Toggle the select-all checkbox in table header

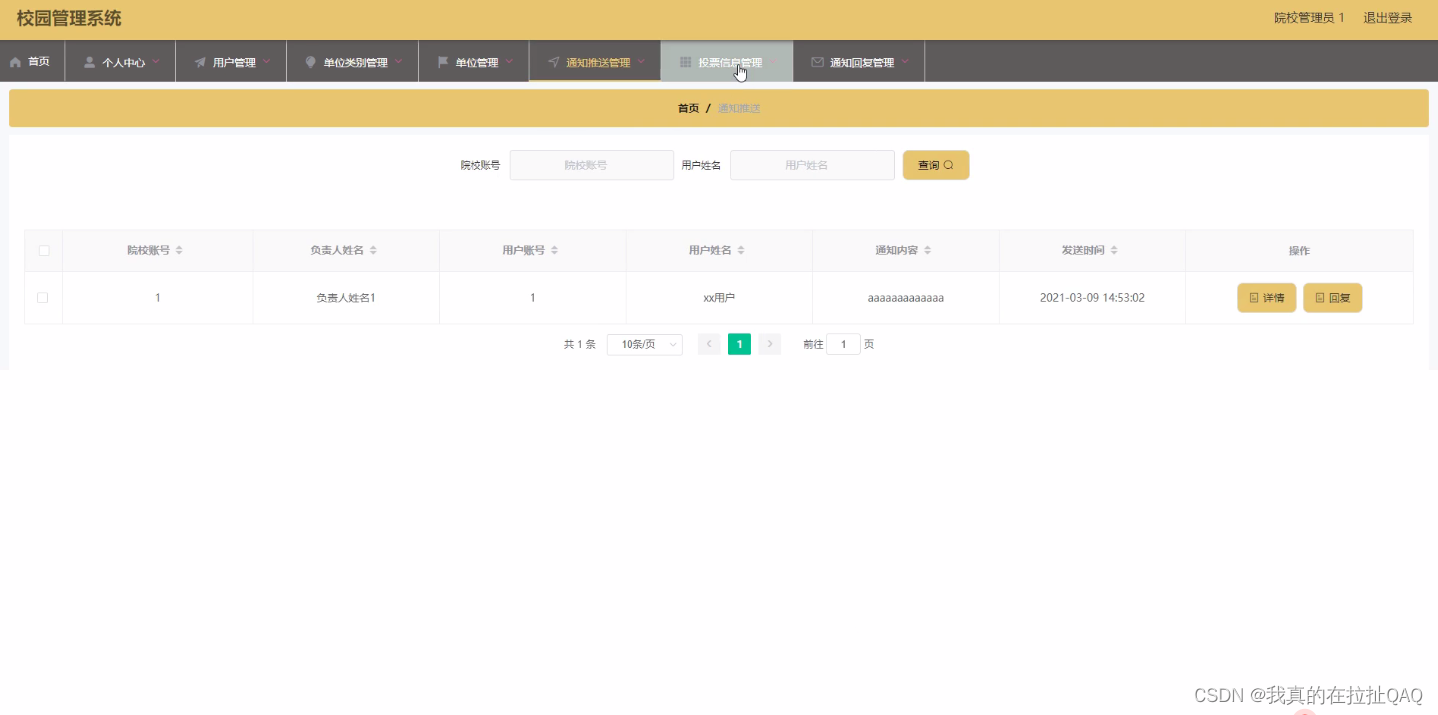click(44, 250)
